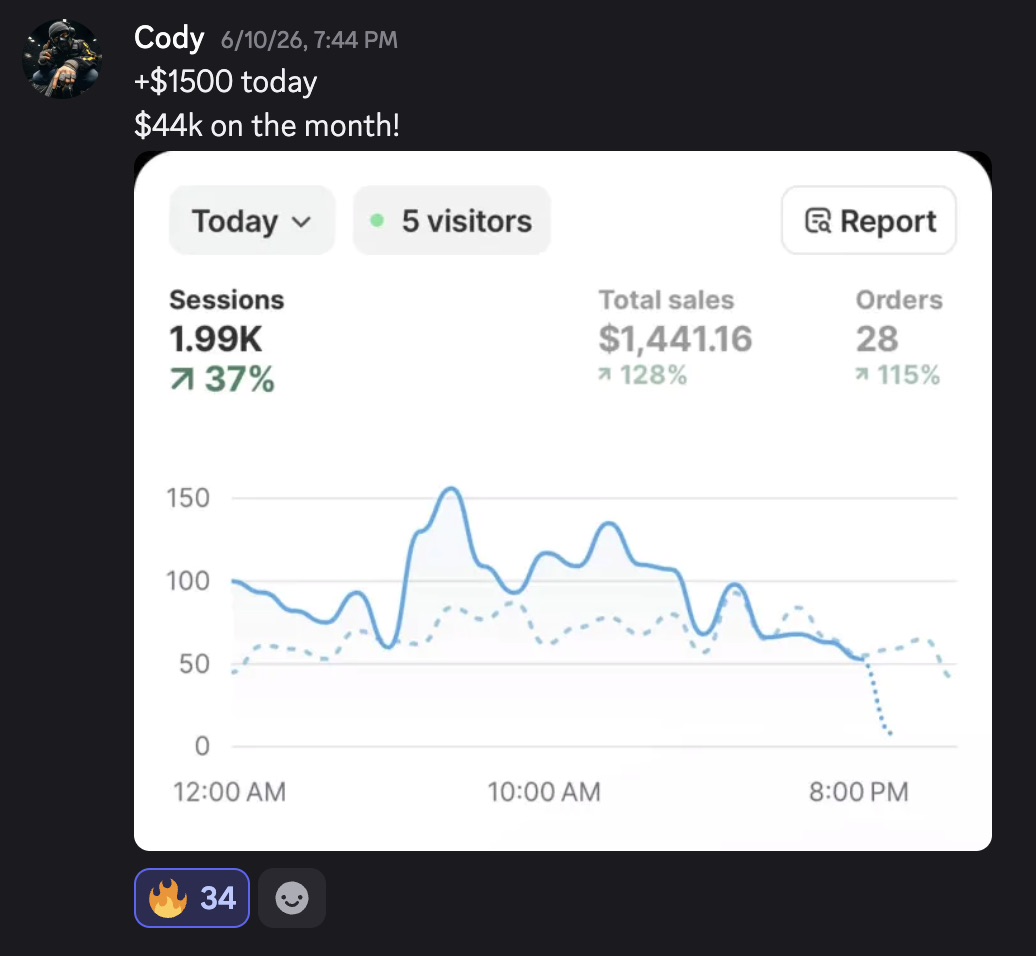The height and width of the screenshot is (956, 1036).
Task: Click the 10:00 AM axis label
Action: point(544,791)
